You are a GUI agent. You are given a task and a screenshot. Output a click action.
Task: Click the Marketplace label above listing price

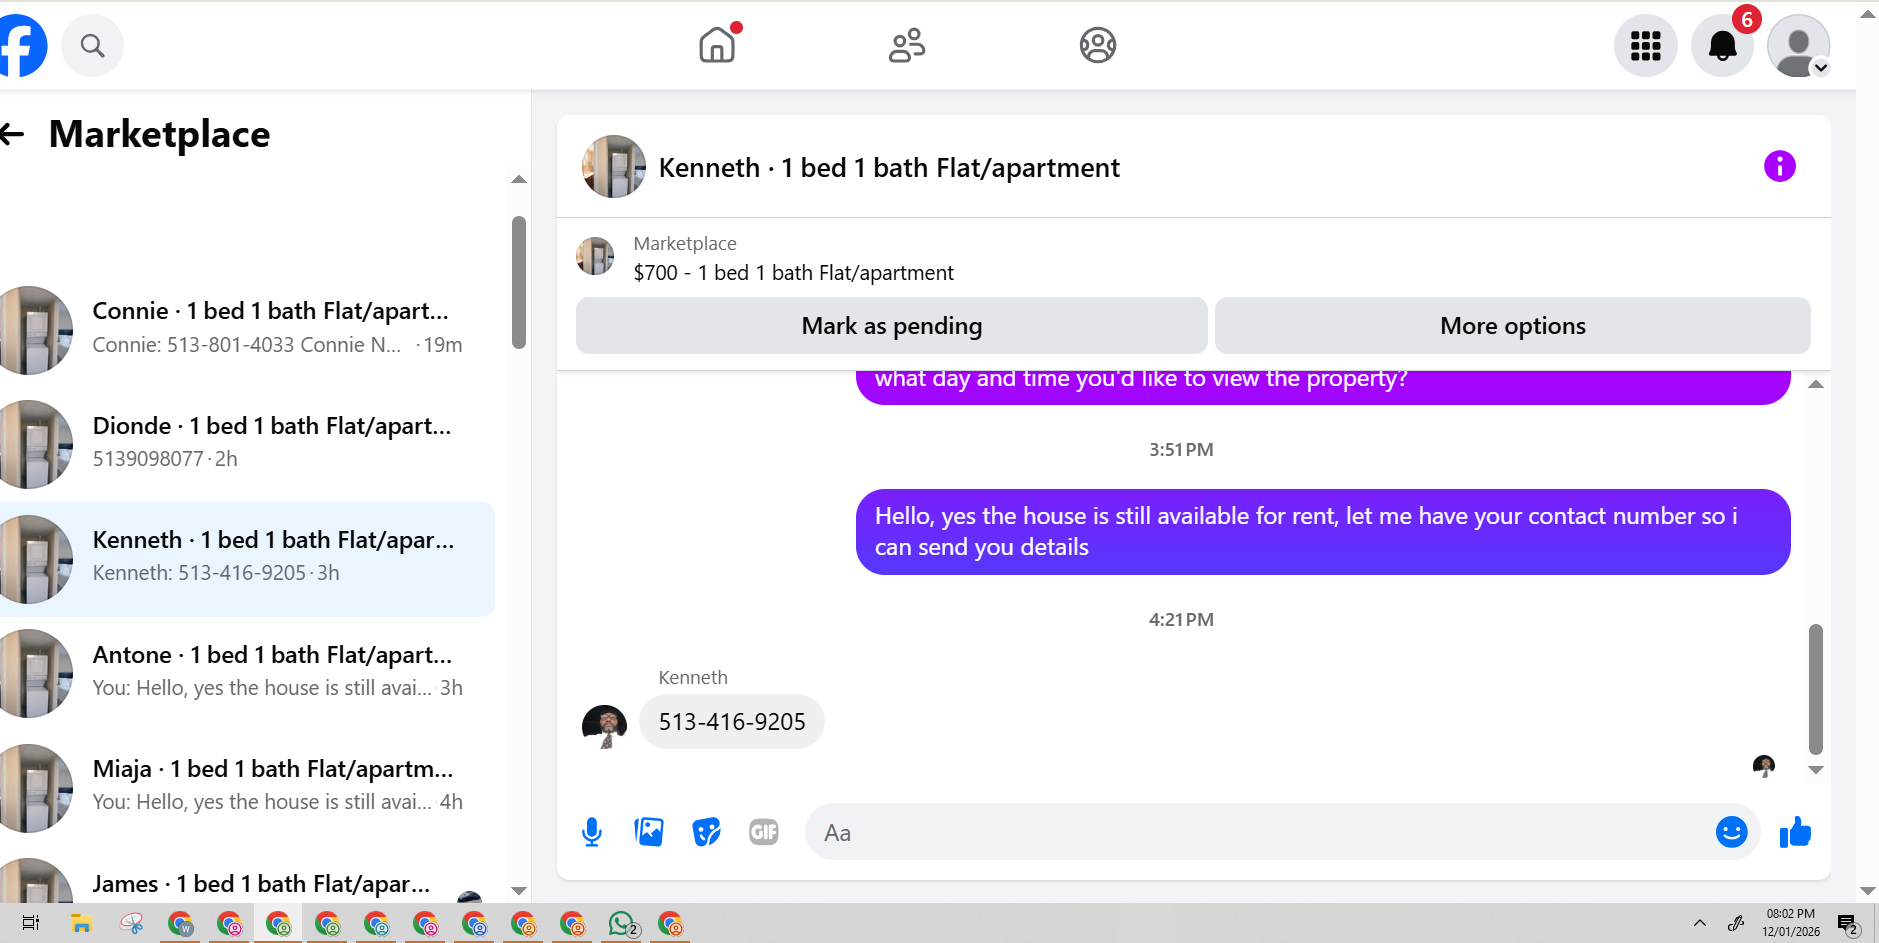point(685,243)
